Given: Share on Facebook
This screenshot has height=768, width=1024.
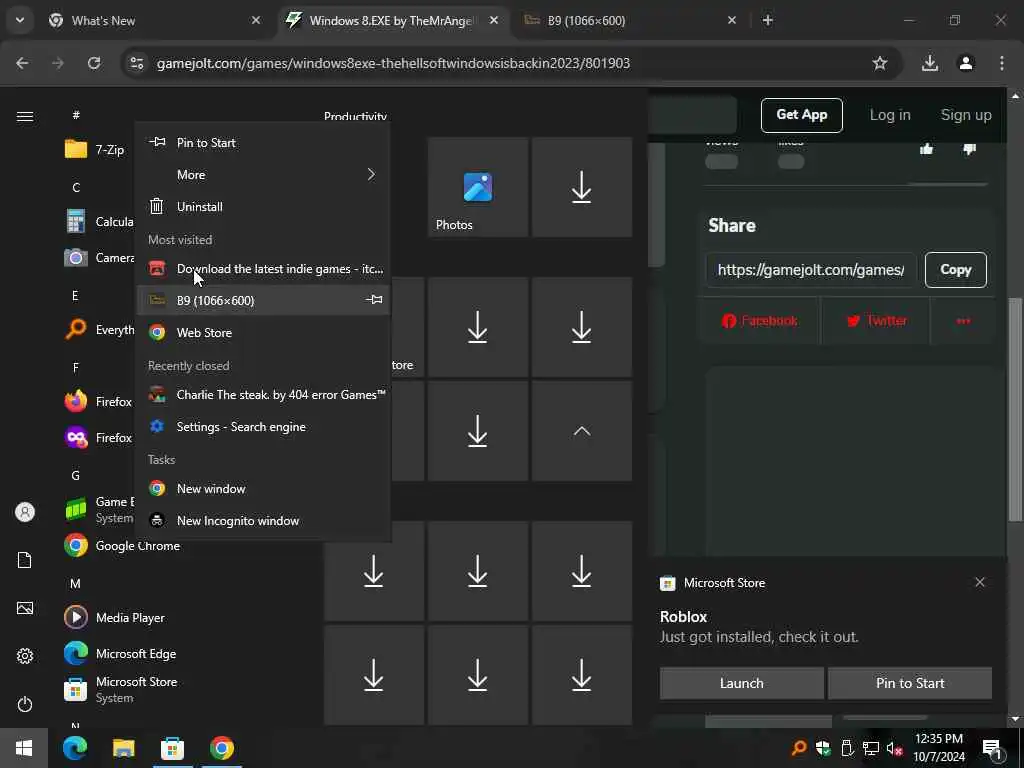Looking at the screenshot, I should [760, 321].
